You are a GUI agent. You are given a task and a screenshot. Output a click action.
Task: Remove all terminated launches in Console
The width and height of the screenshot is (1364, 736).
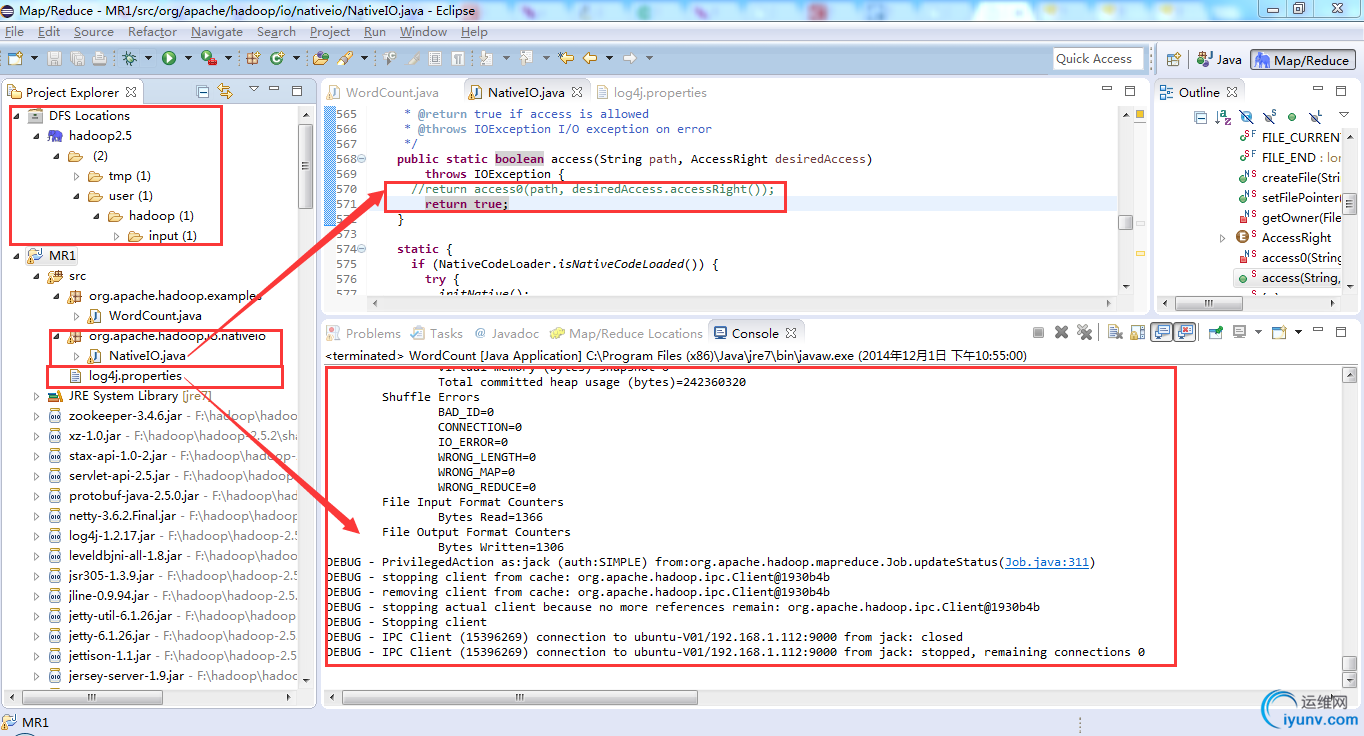1084,332
